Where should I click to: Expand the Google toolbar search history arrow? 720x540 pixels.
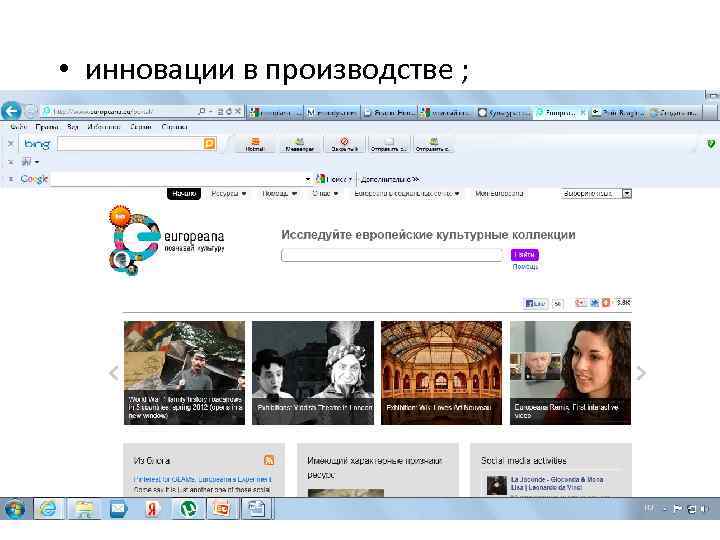point(308,180)
